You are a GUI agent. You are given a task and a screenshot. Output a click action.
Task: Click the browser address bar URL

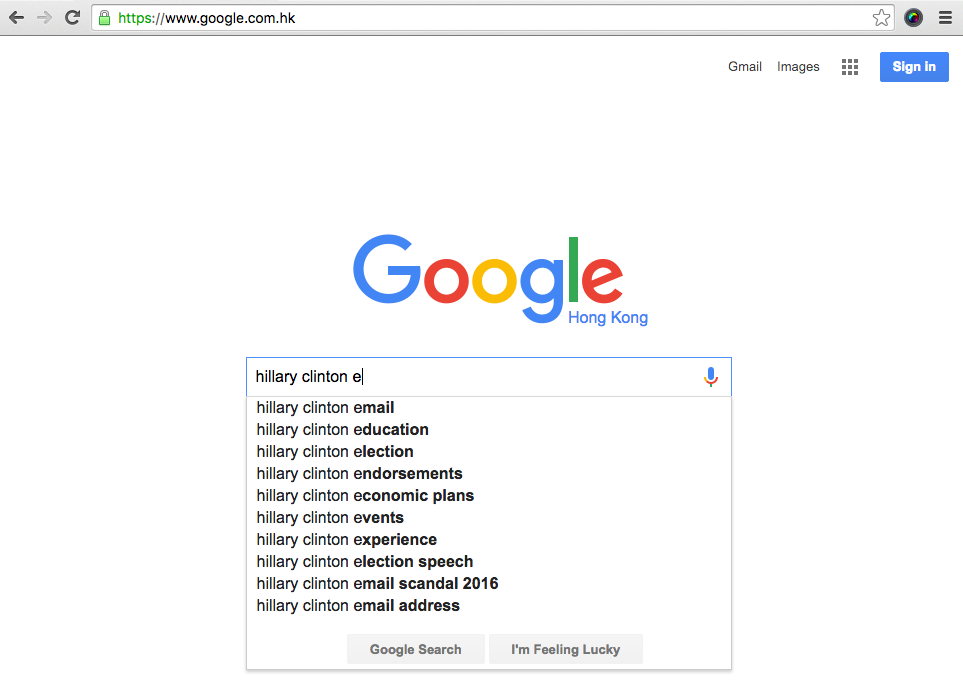207,18
